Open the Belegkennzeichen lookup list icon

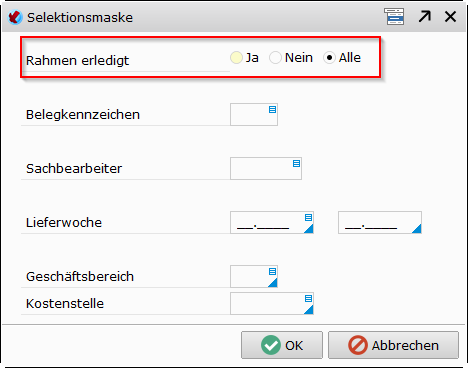pyautogui.click(x=272, y=110)
